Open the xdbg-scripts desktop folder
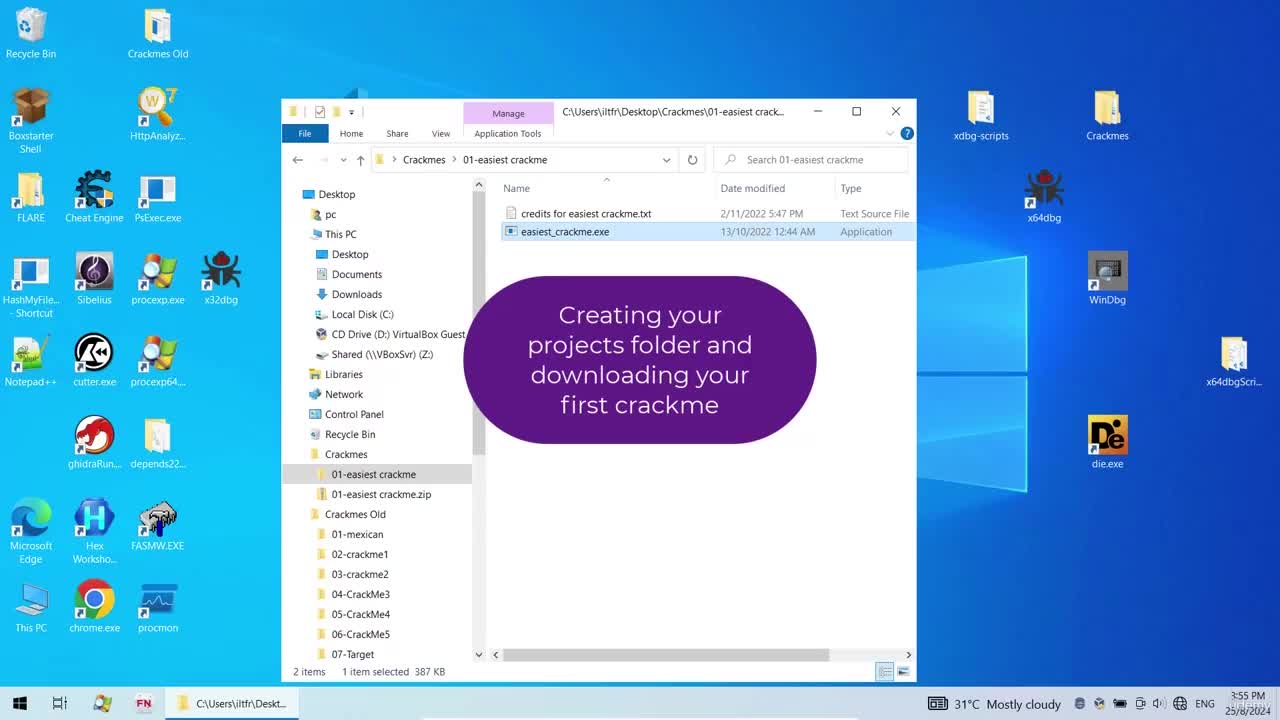The width and height of the screenshot is (1280, 720). point(981,114)
